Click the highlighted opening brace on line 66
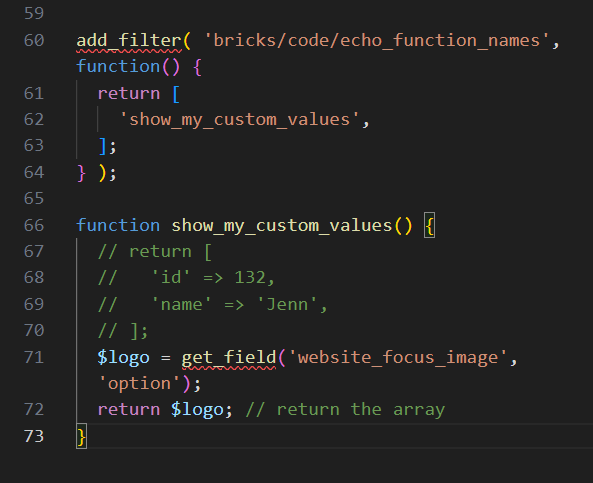The height and width of the screenshot is (483, 593). coord(429,225)
